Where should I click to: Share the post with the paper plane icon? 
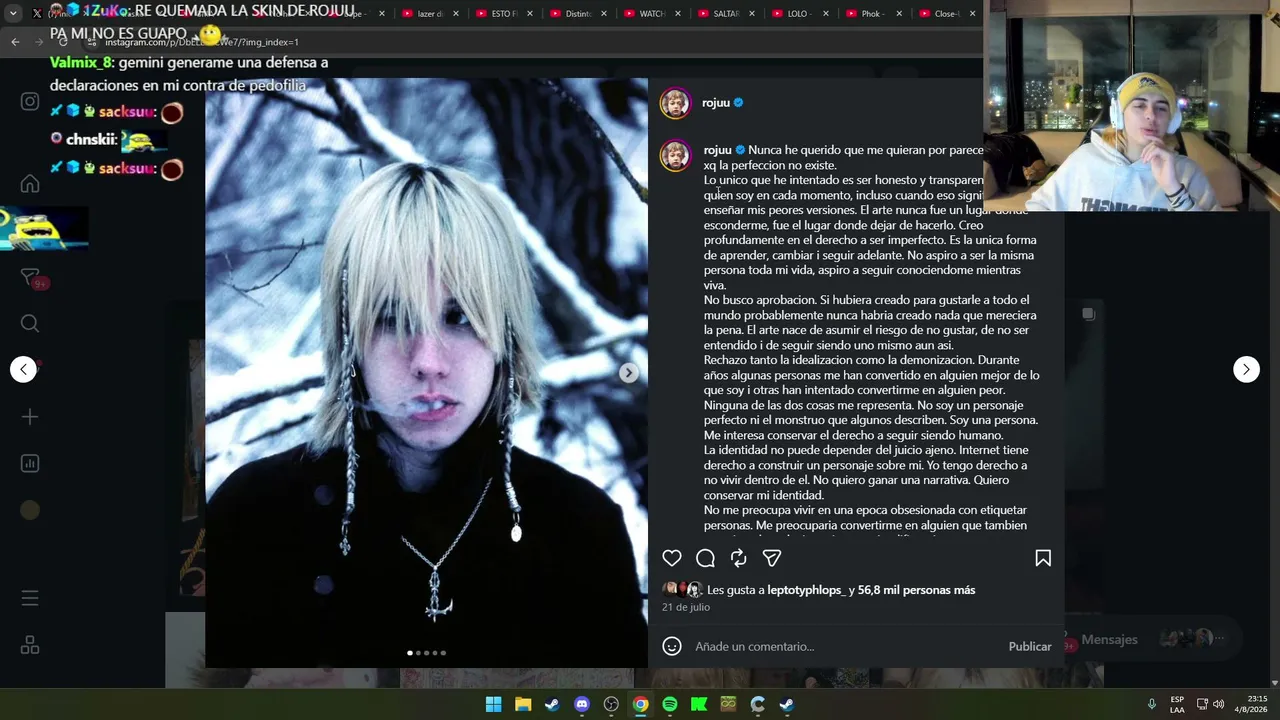[x=772, y=558]
